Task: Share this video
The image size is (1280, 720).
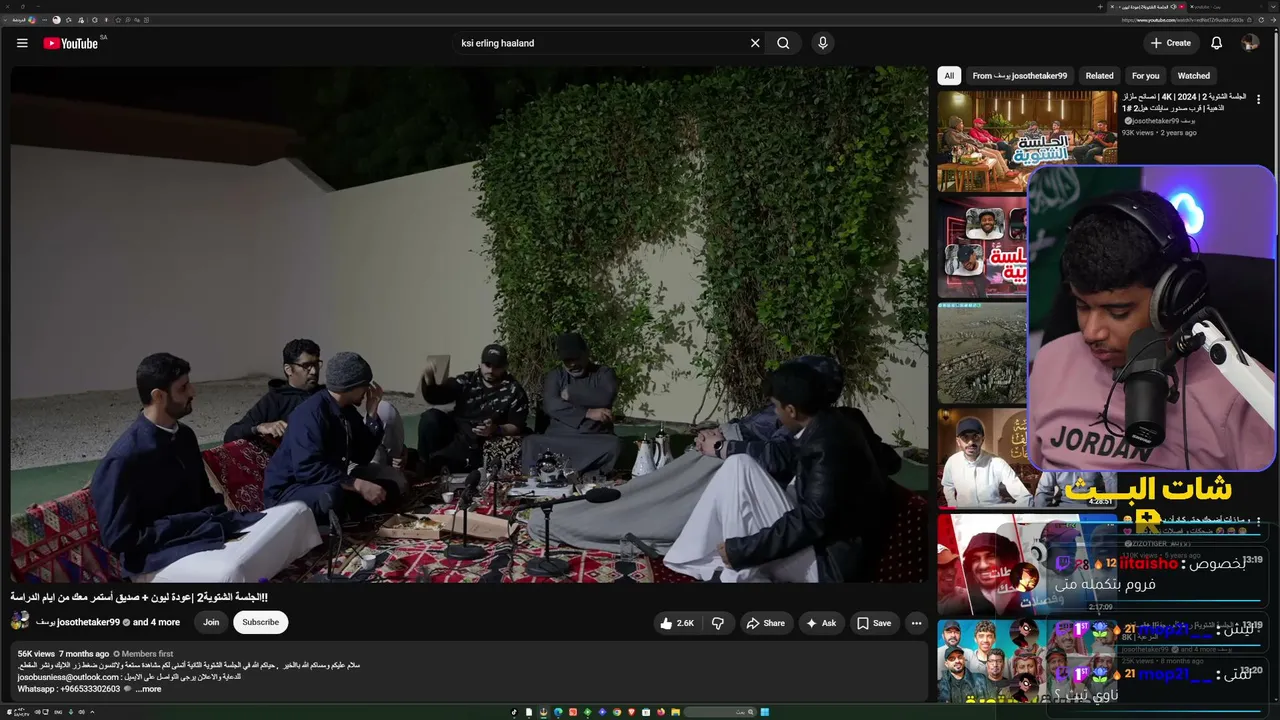Action: pyautogui.click(x=765, y=623)
